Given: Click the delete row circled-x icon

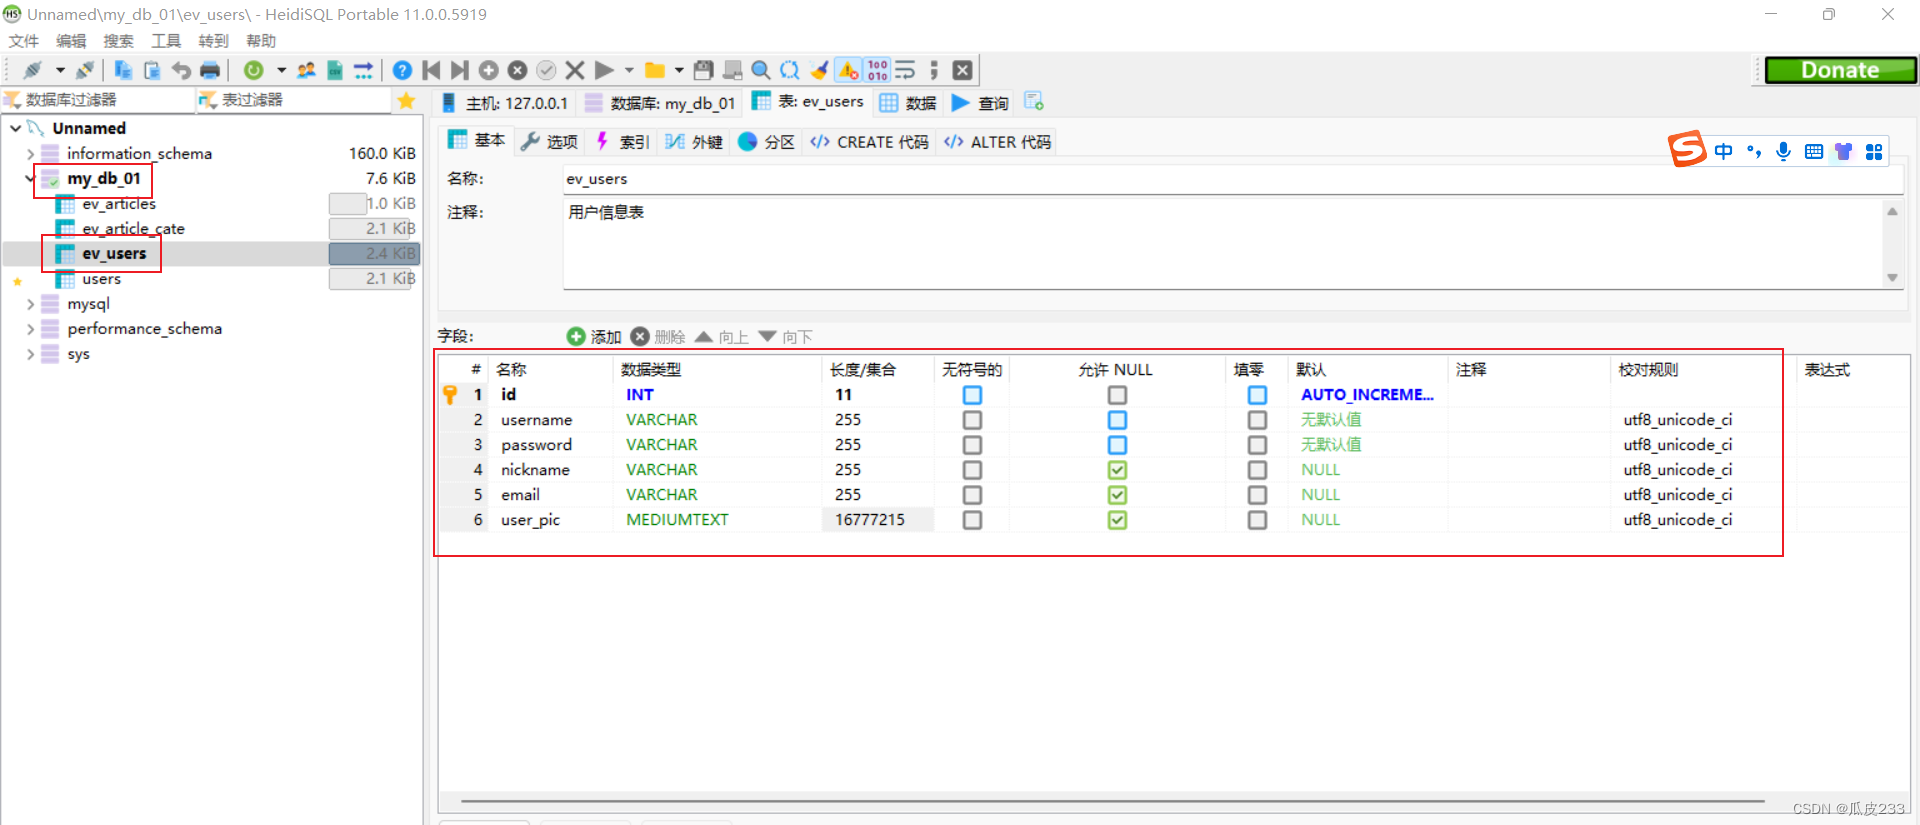Looking at the screenshot, I should coord(517,70).
